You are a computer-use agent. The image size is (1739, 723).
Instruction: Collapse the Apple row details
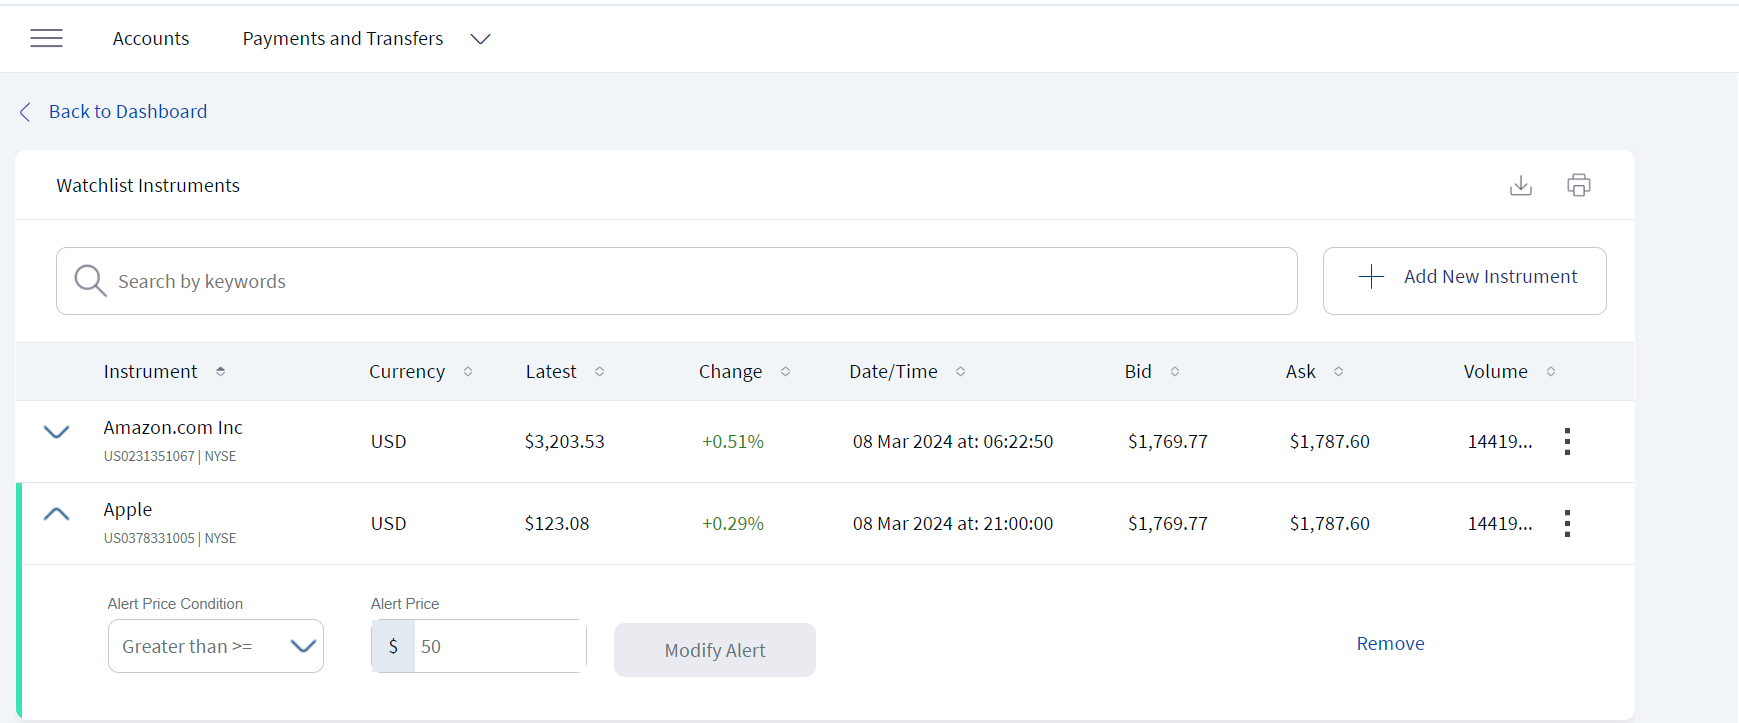point(57,514)
